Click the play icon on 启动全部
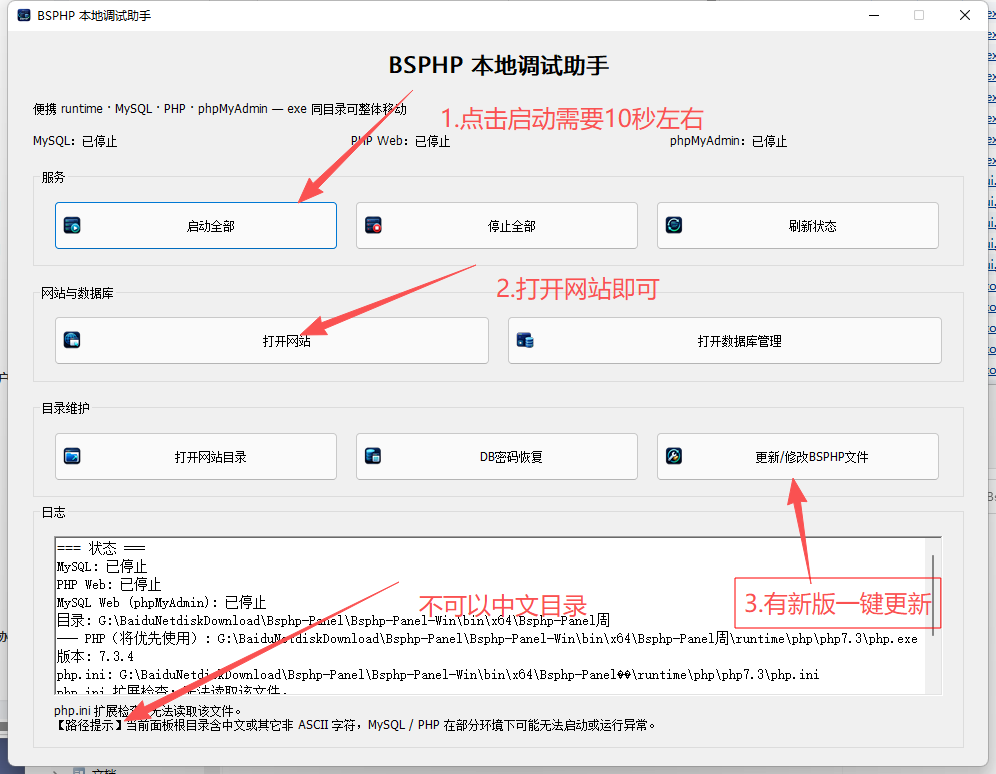The height and width of the screenshot is (774, 996). pyautogui.click(x=72, y=225)
